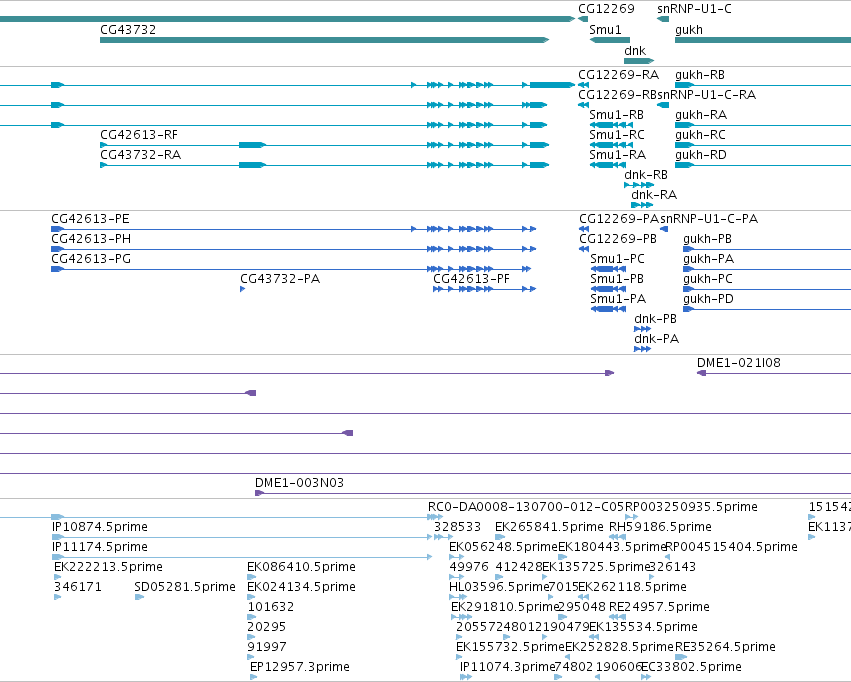Click the Smu1-PB protein label
The image size is (851, 682).
coord(617,279)
